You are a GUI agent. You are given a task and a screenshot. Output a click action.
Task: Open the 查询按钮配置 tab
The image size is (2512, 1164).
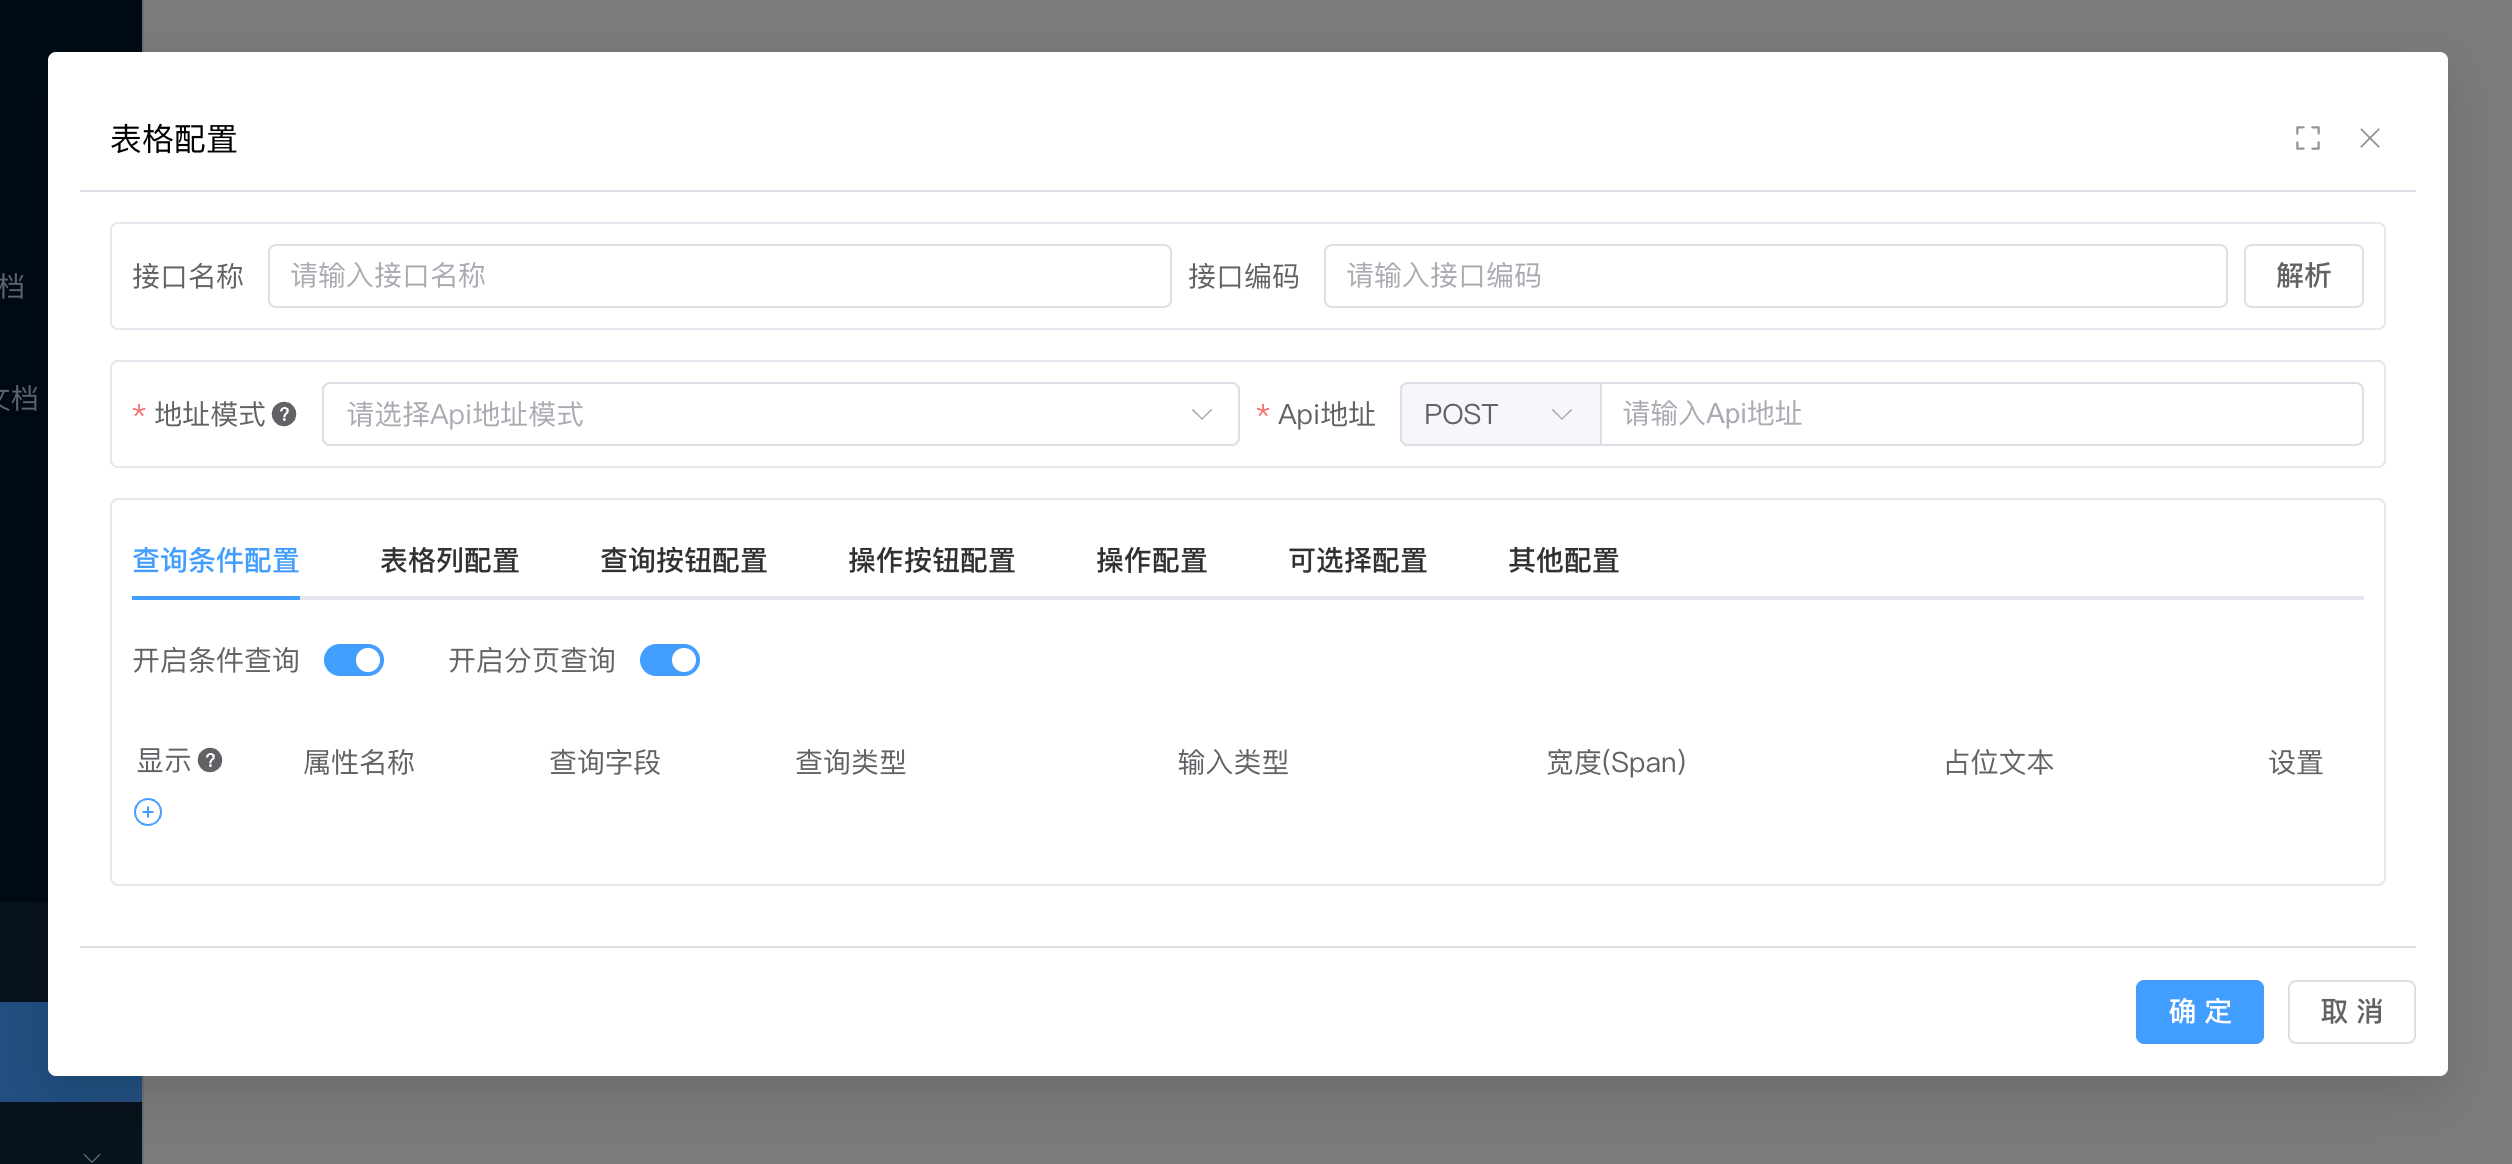pyautogui.click(x=683, y=561)
